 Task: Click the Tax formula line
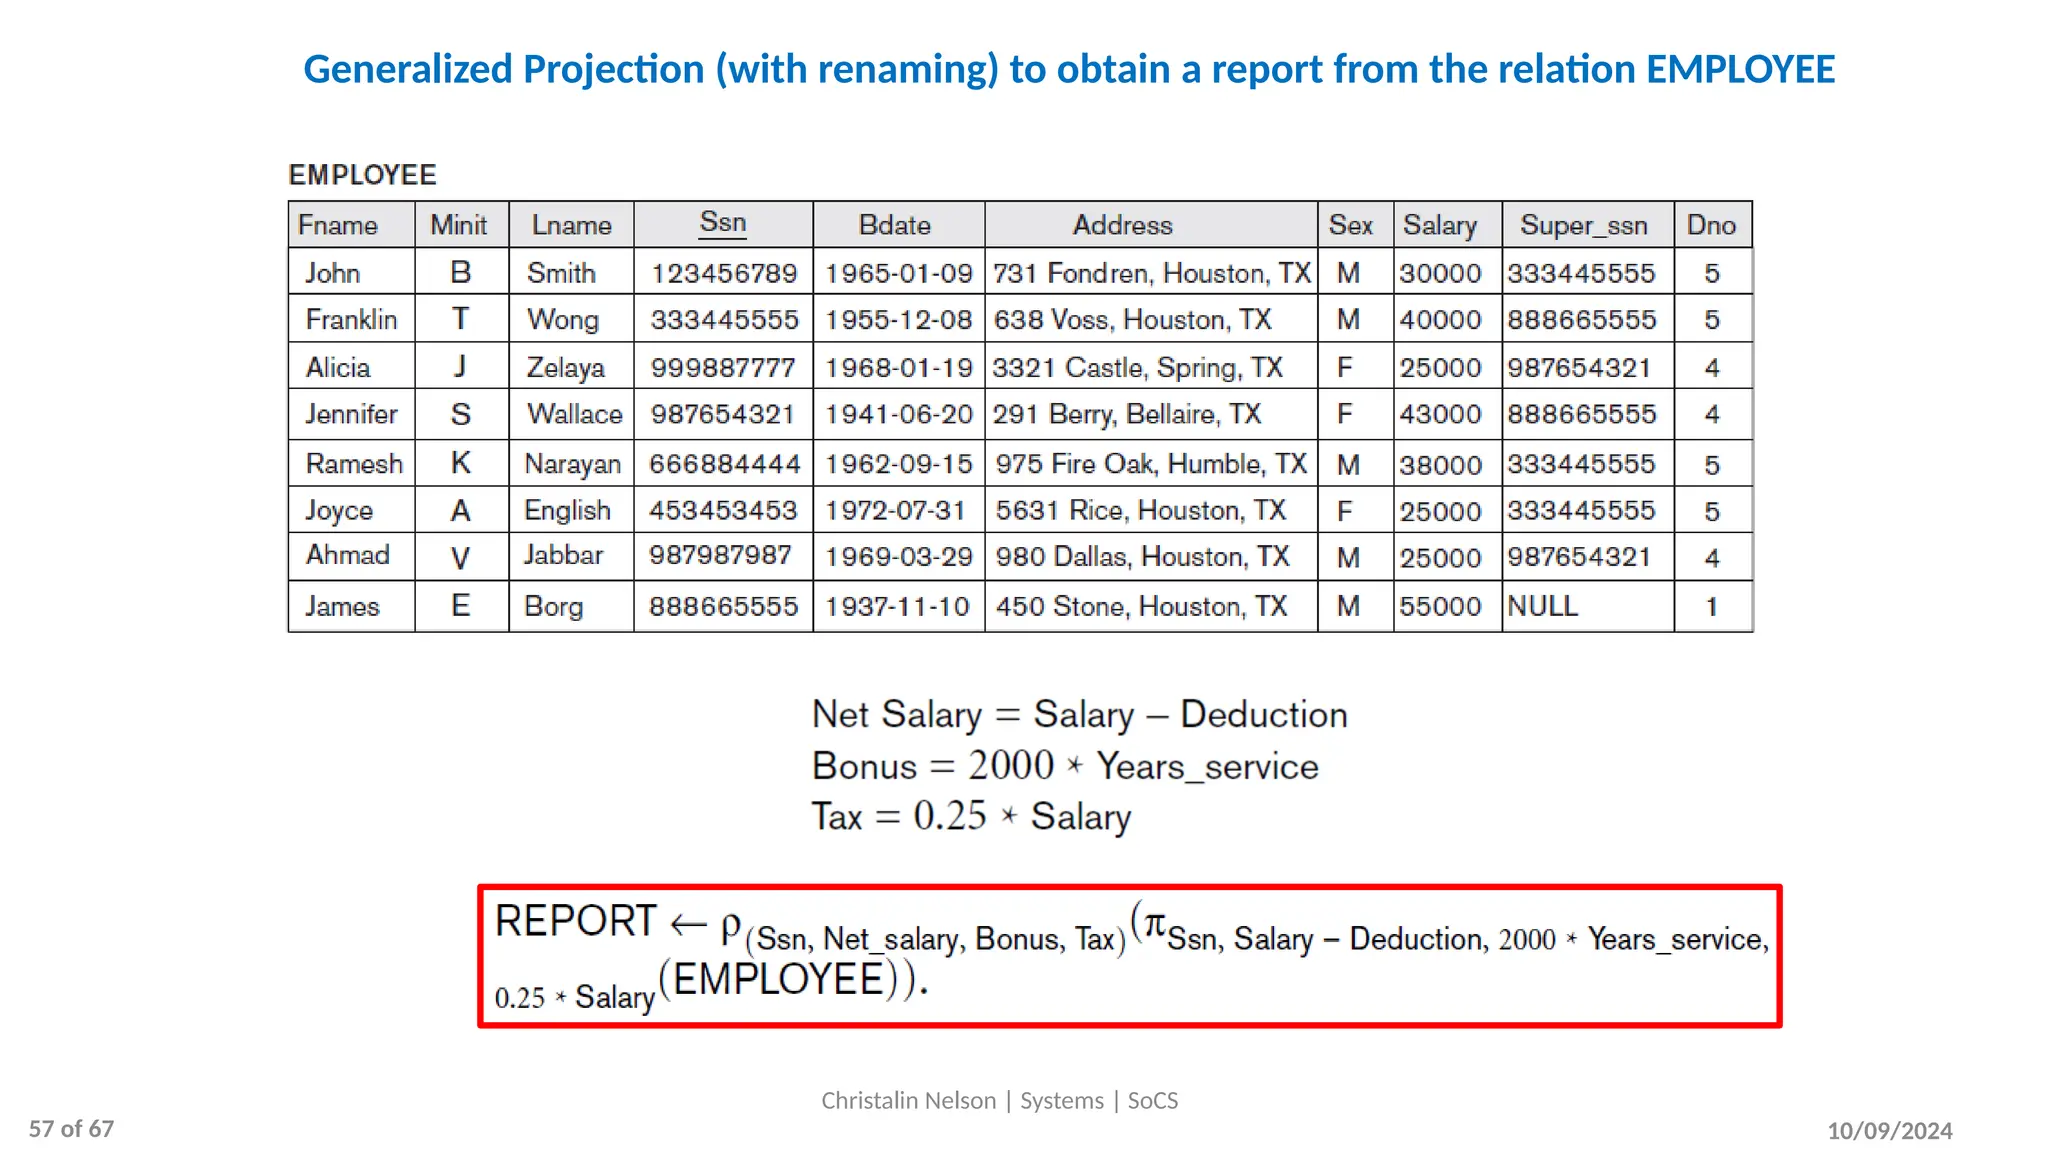[x=971, y=817]
